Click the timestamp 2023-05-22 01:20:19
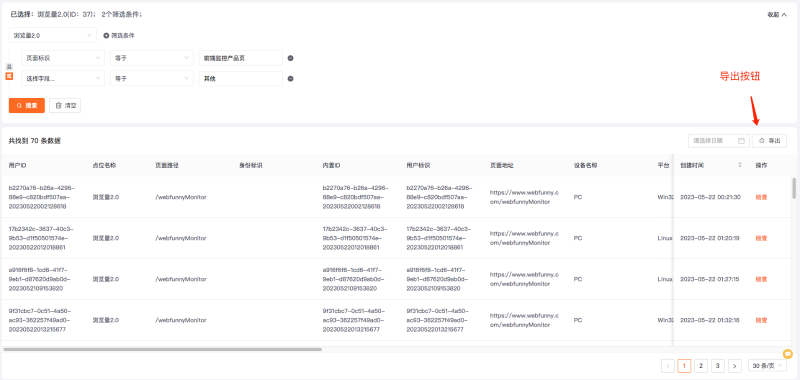This screenshot has height=380, width=800. pyautogui.click(x=710, y=238)
